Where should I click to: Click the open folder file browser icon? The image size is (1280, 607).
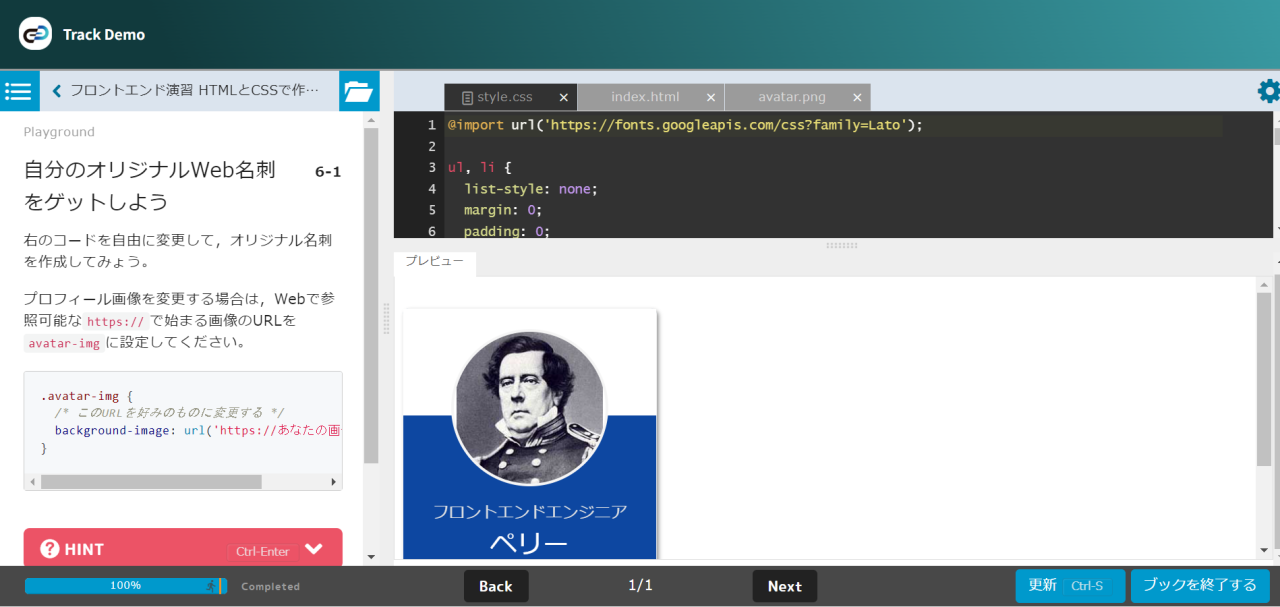pyautogui.click(x=358, y=91)
